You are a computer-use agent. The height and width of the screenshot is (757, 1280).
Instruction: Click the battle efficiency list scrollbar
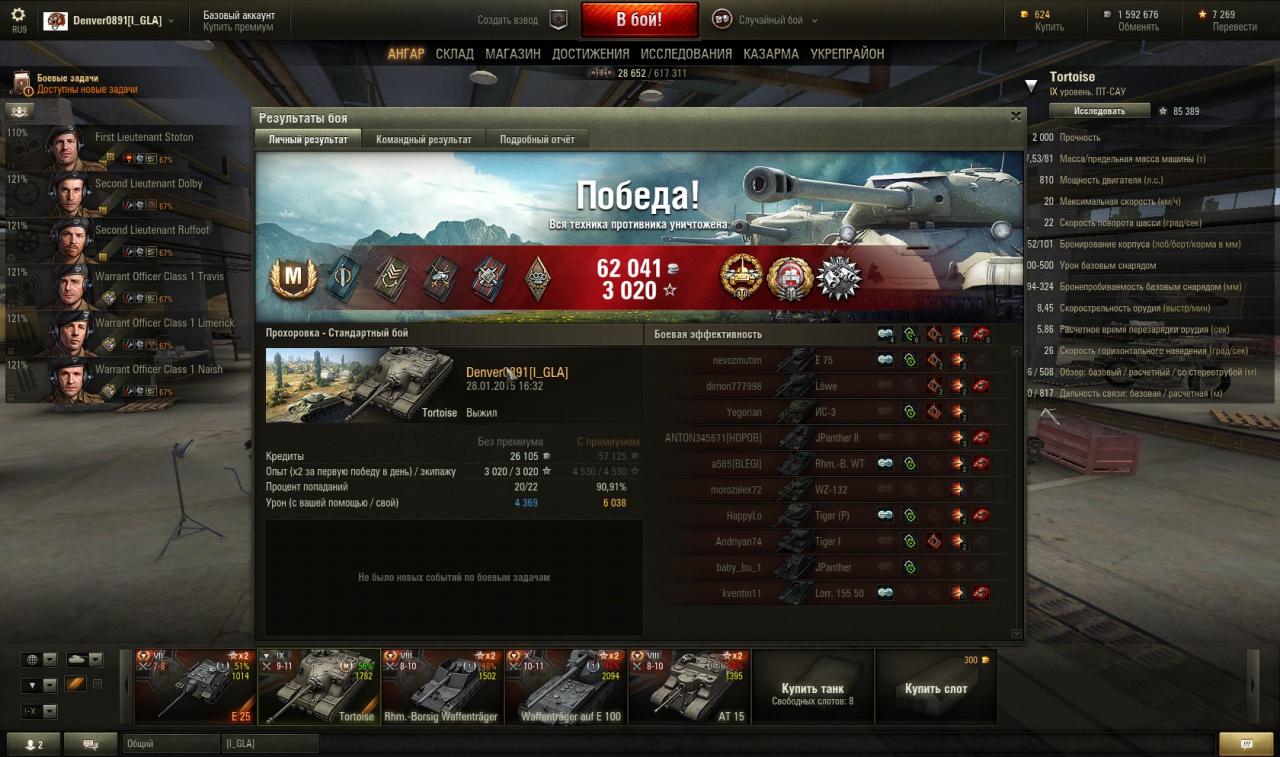(1017, 492)
